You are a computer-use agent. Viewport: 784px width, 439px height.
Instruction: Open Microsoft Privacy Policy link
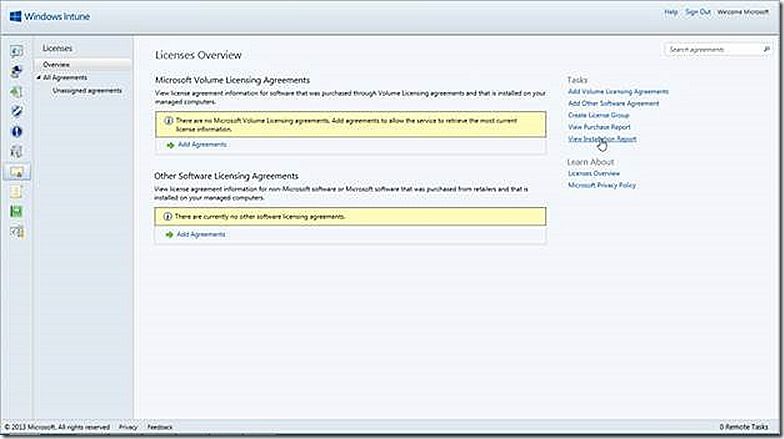(602, 185)
